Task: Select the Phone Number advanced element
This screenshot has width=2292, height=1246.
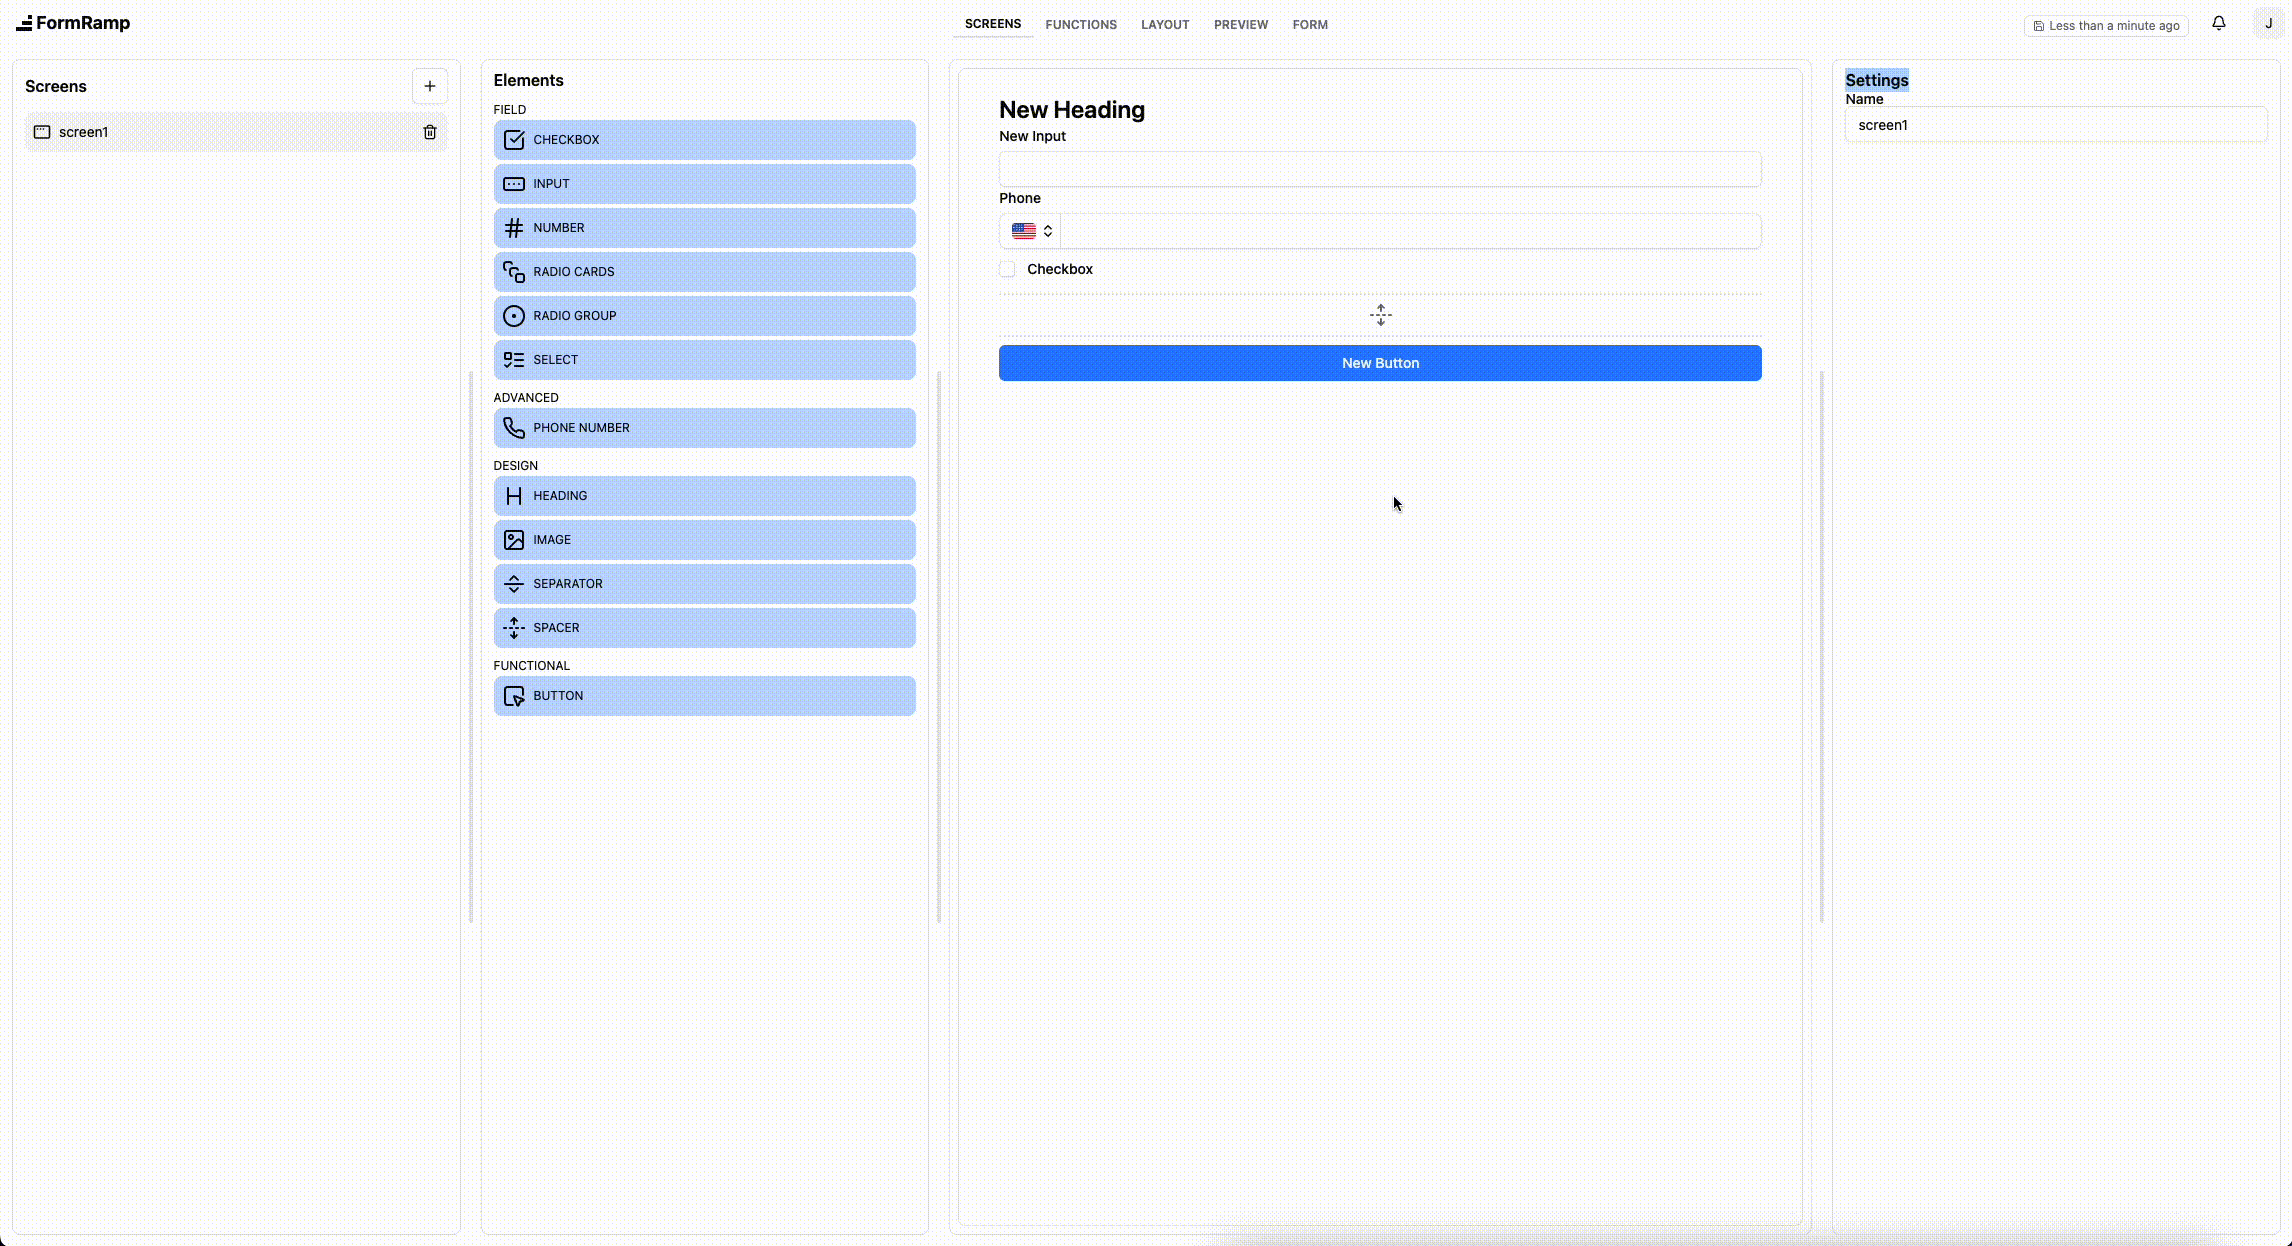Action: 704,428
